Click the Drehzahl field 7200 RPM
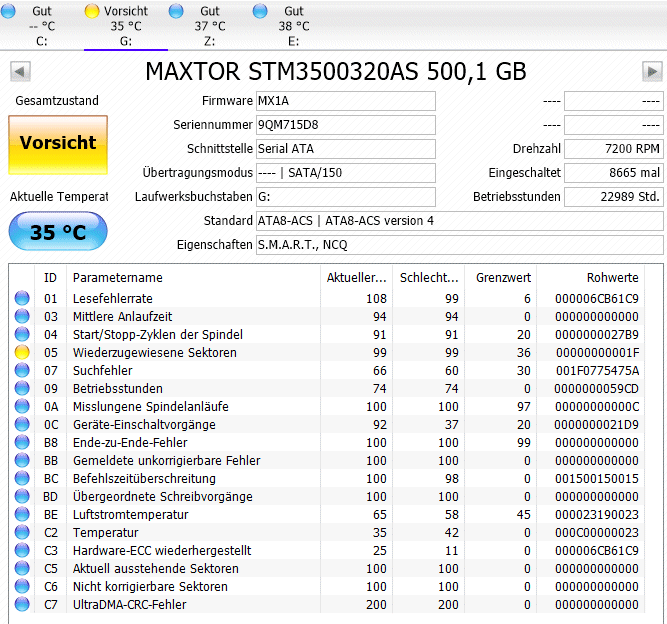Viewport: 667px width, 624px height. pos(614,149)
